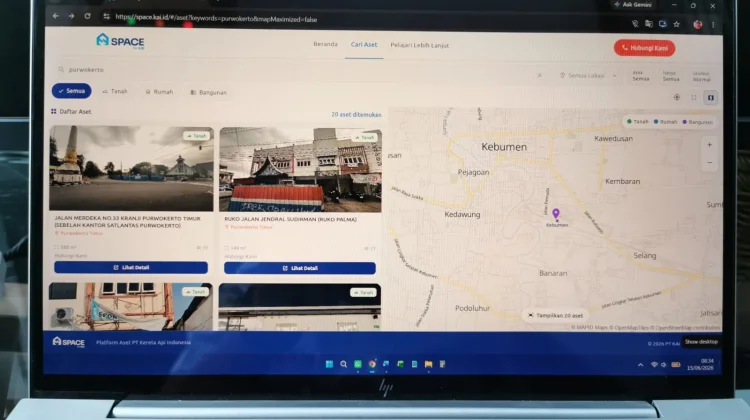
Task: Click the Wi-Fi tray icon
Action: pyautogui.click(x=654, y=365)
